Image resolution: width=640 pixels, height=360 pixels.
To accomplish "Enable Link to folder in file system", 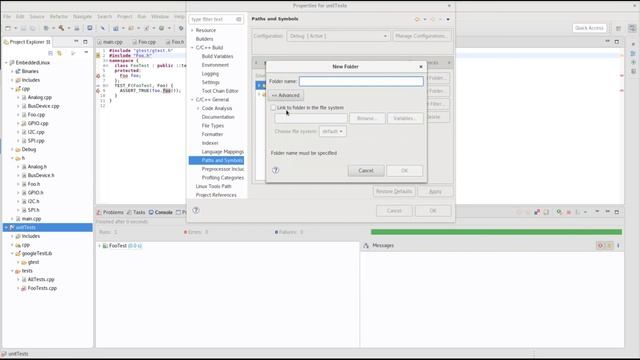I will coord(273,108).
